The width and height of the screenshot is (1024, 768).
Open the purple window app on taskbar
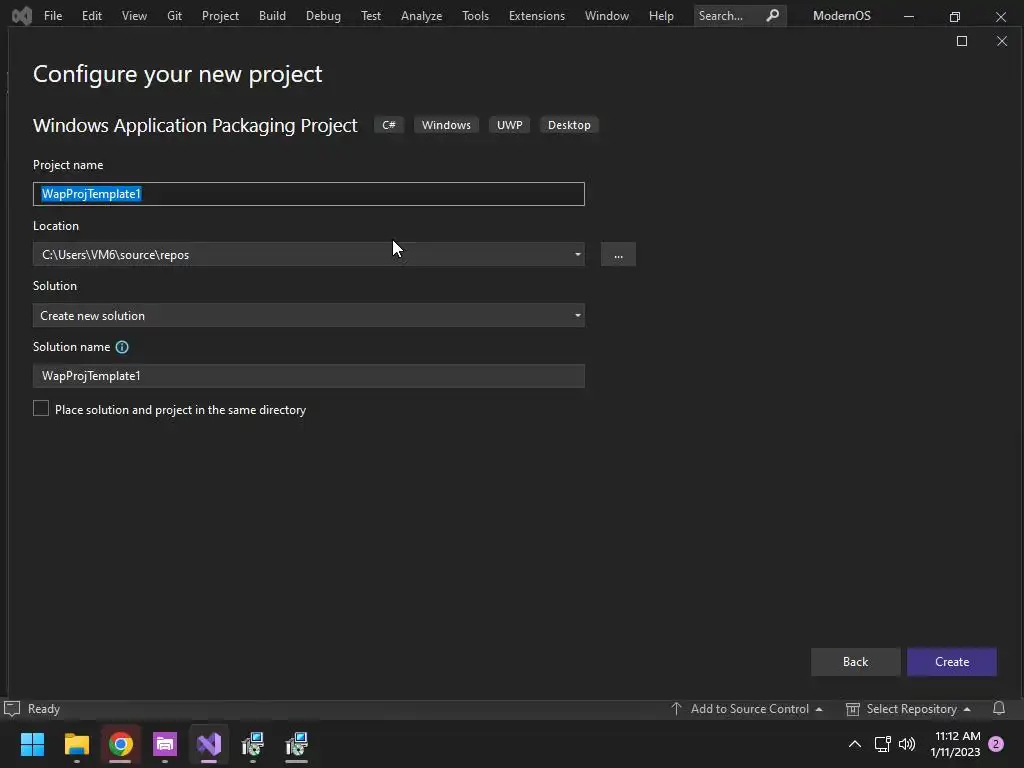pos(165,744)
